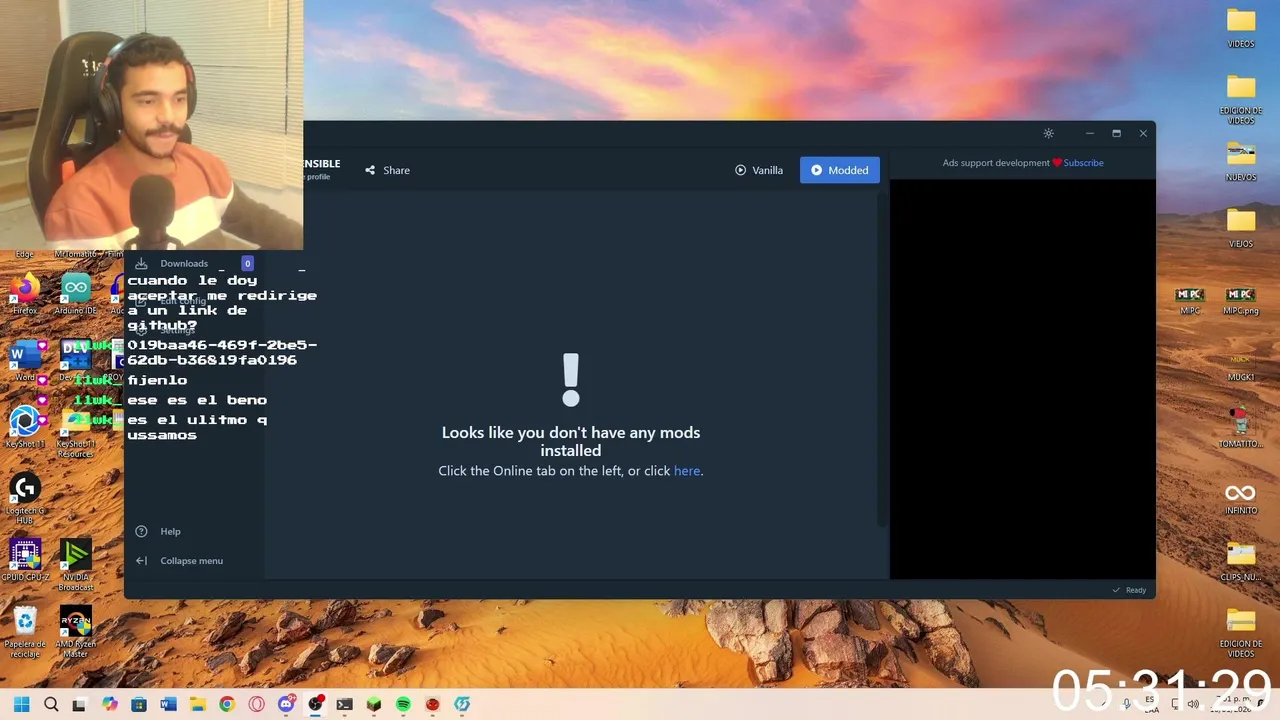Switch to OBS Studio in the taskbar

click(x=315, y=704)
